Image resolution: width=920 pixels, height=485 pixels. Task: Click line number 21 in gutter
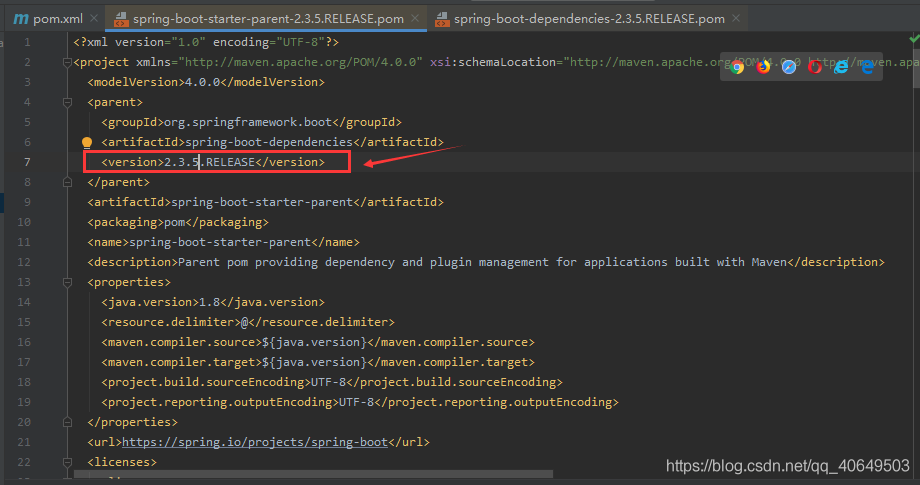point(23,442)
